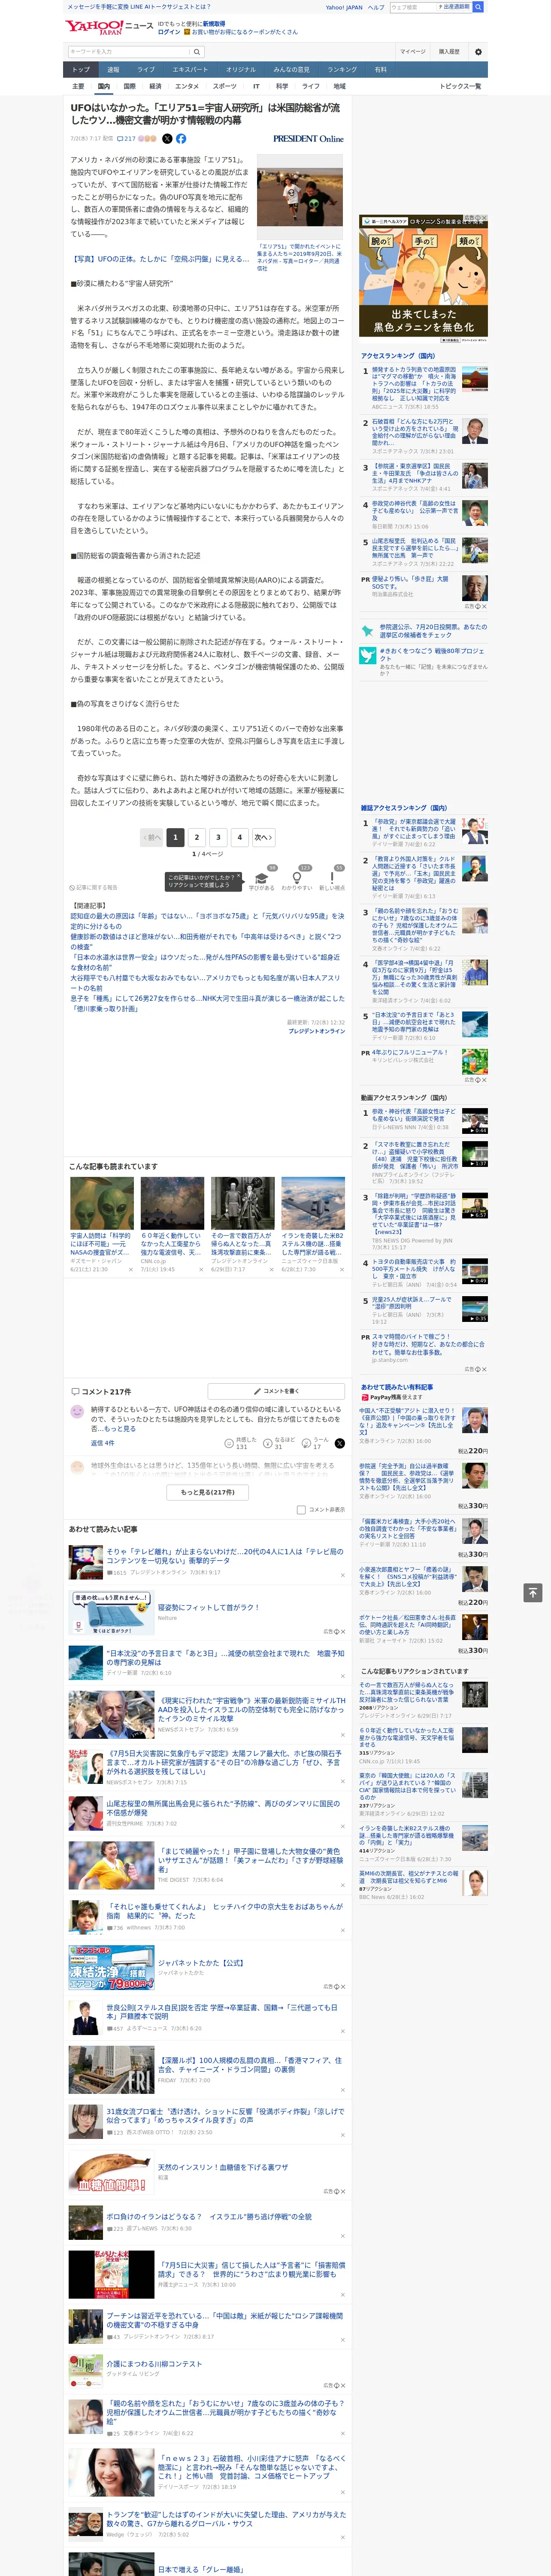
Task: Go to next page with 次へ chevron
Action: pos(263,837)
